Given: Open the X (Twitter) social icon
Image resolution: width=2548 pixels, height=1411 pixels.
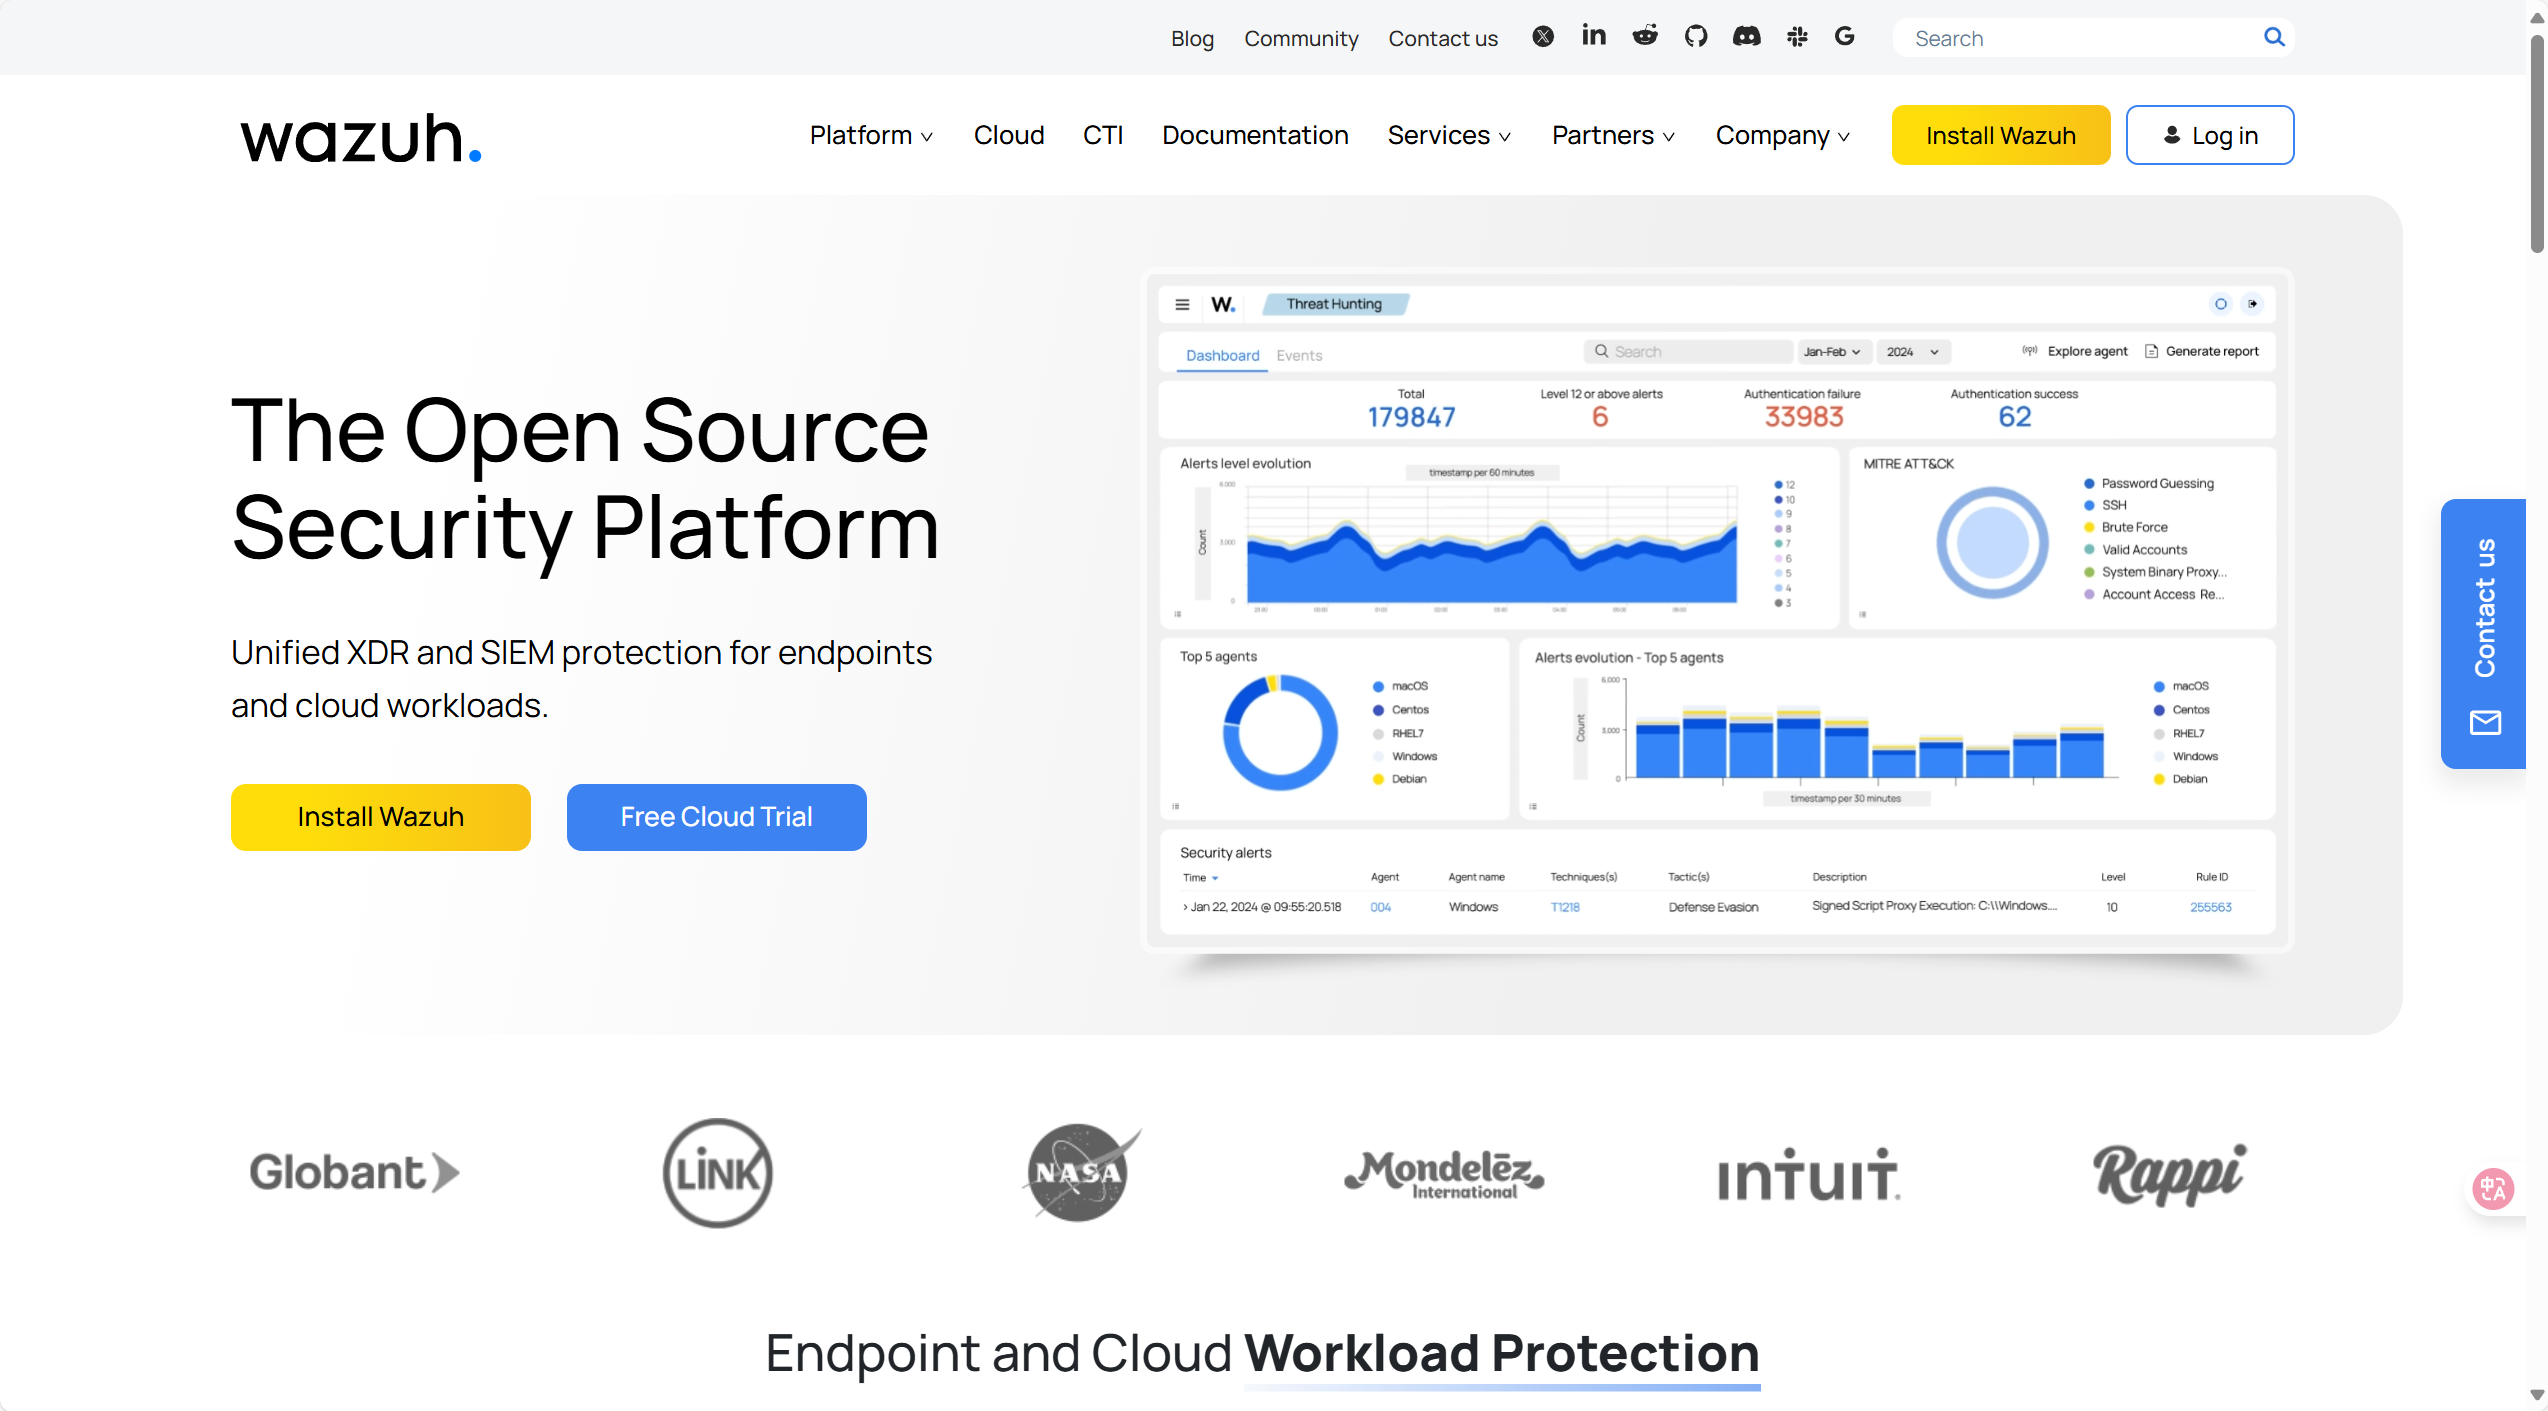Looking at the screenshot, I should (1543, 37).
